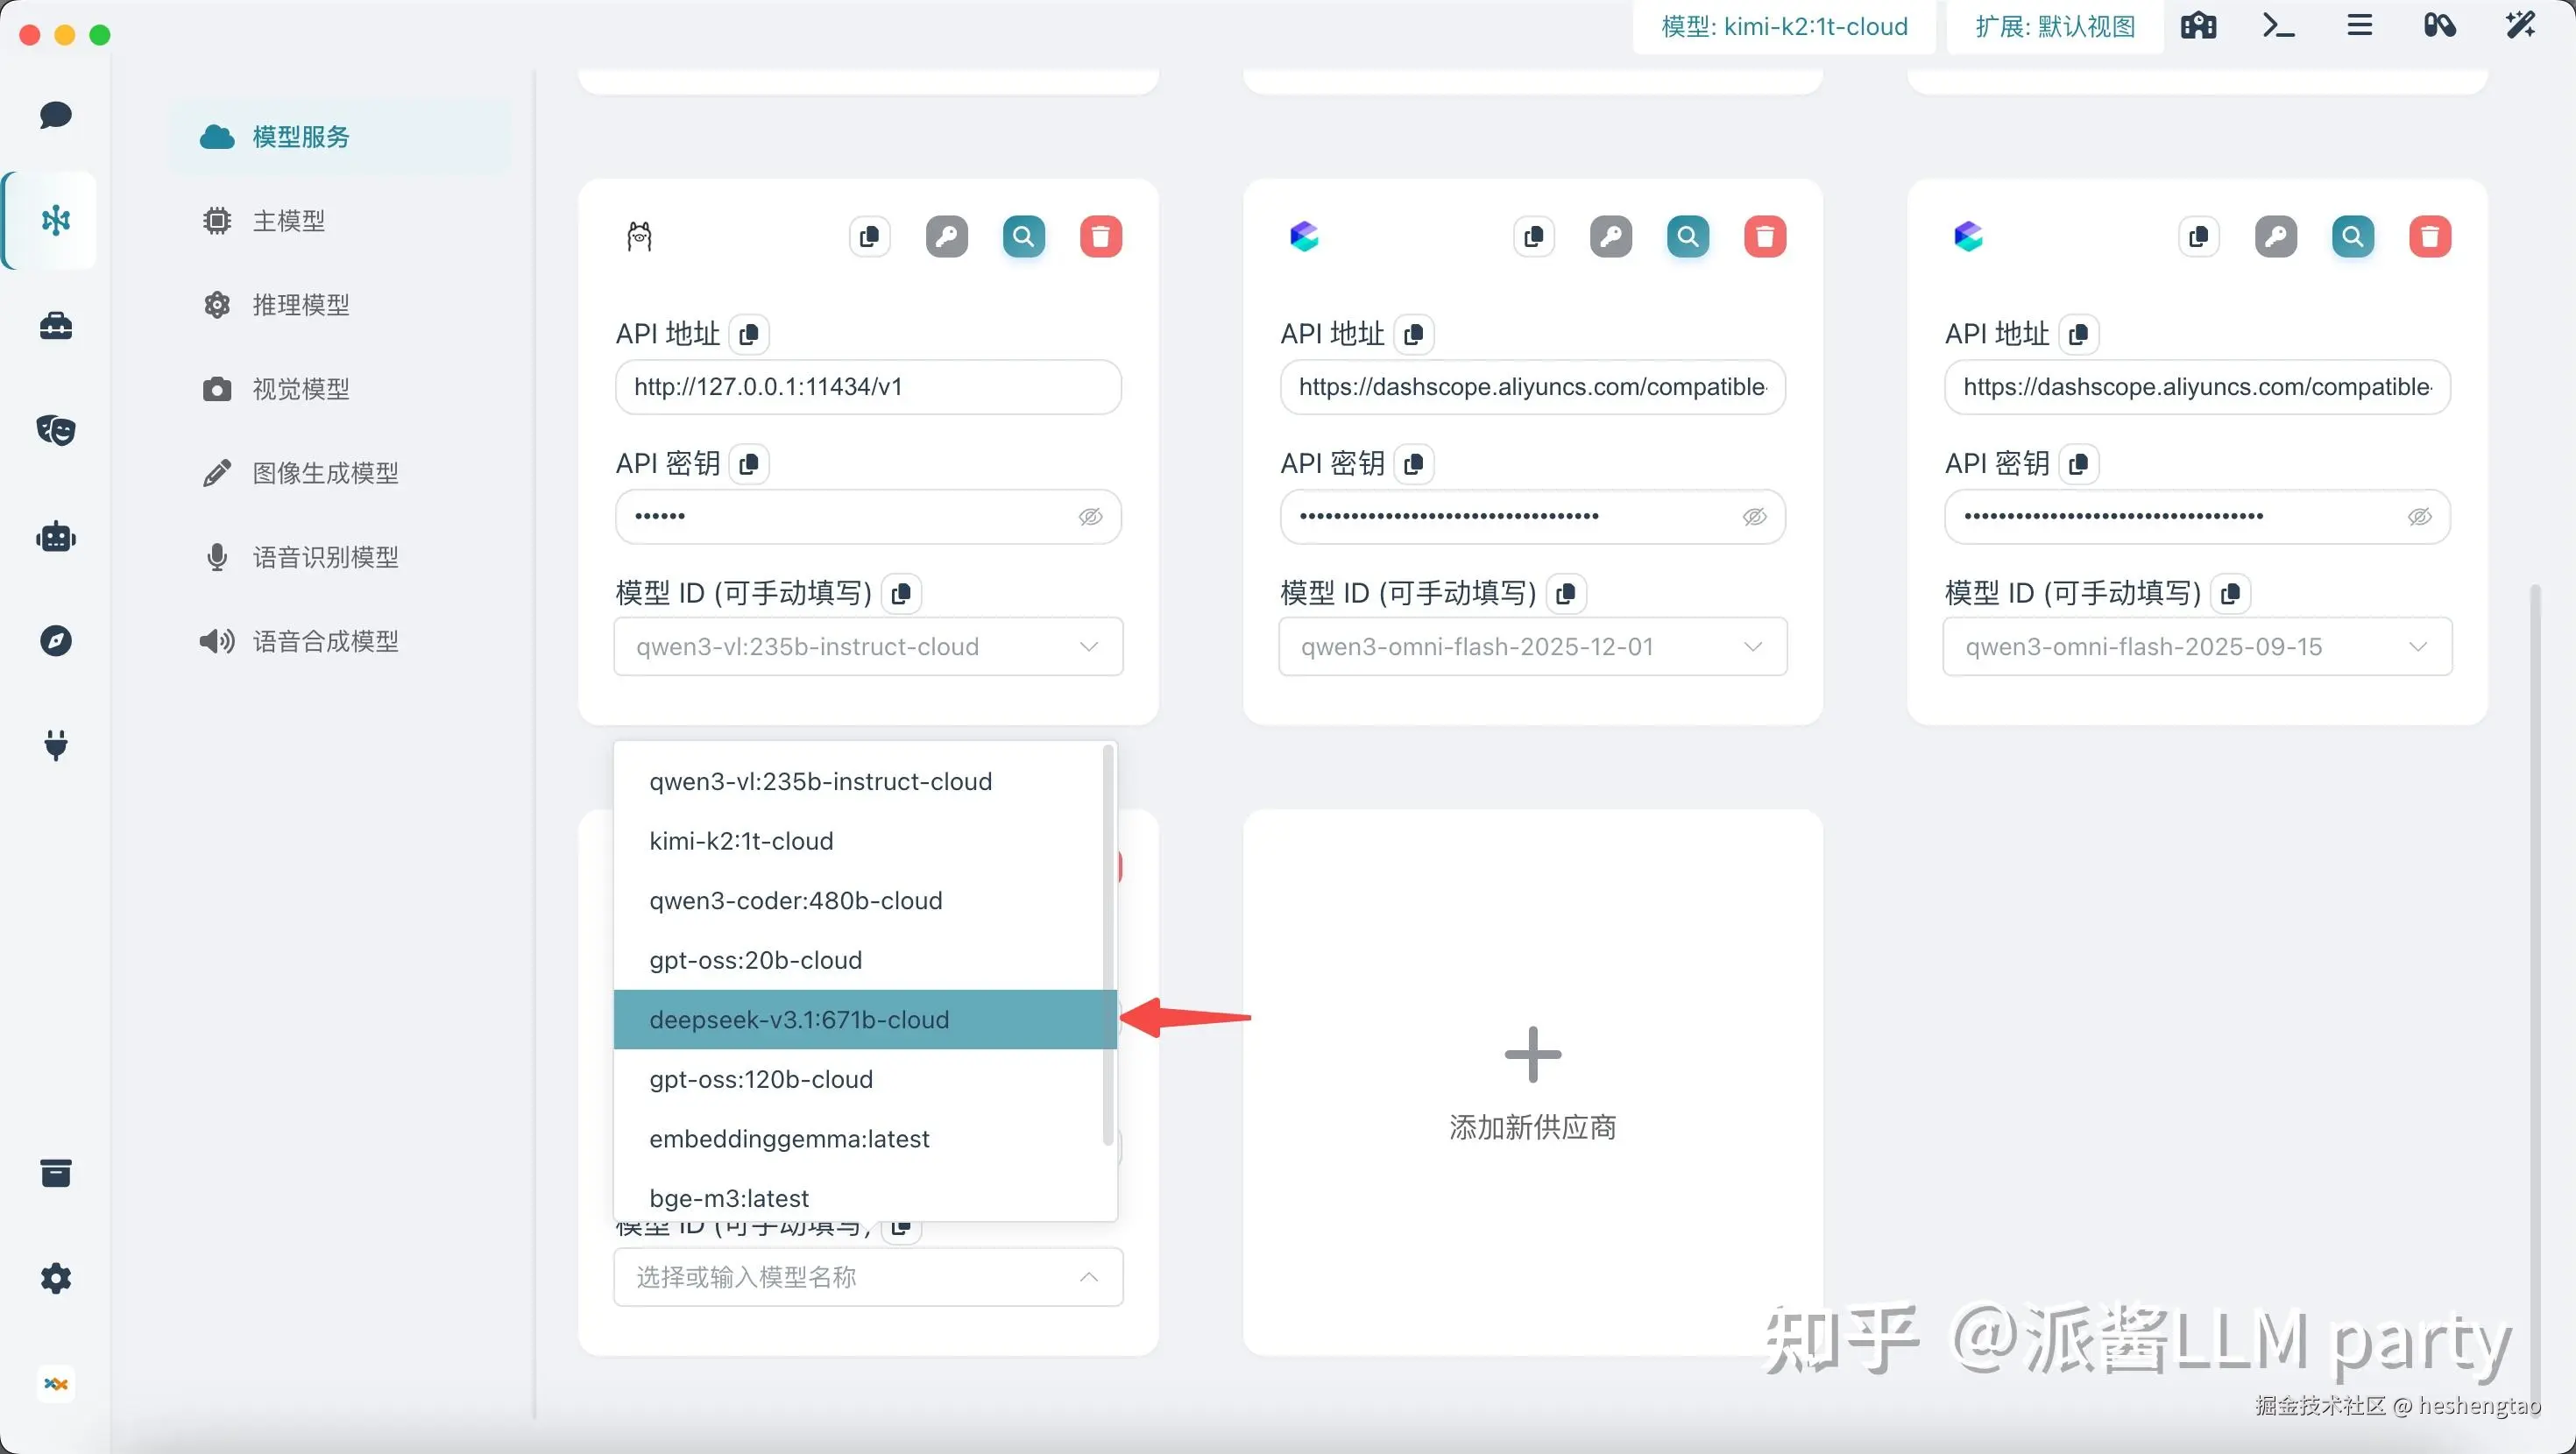
Task: Expand qwen3-vl:235b-instruct-cloud model dropdown
Action: (868, 647)
